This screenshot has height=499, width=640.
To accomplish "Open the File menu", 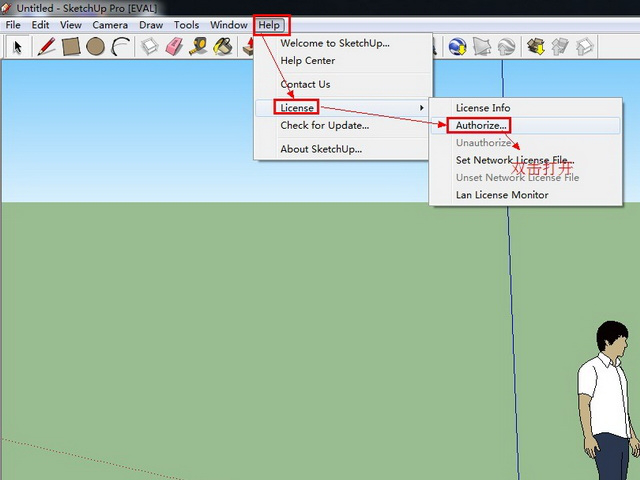I will click(13, 25).
